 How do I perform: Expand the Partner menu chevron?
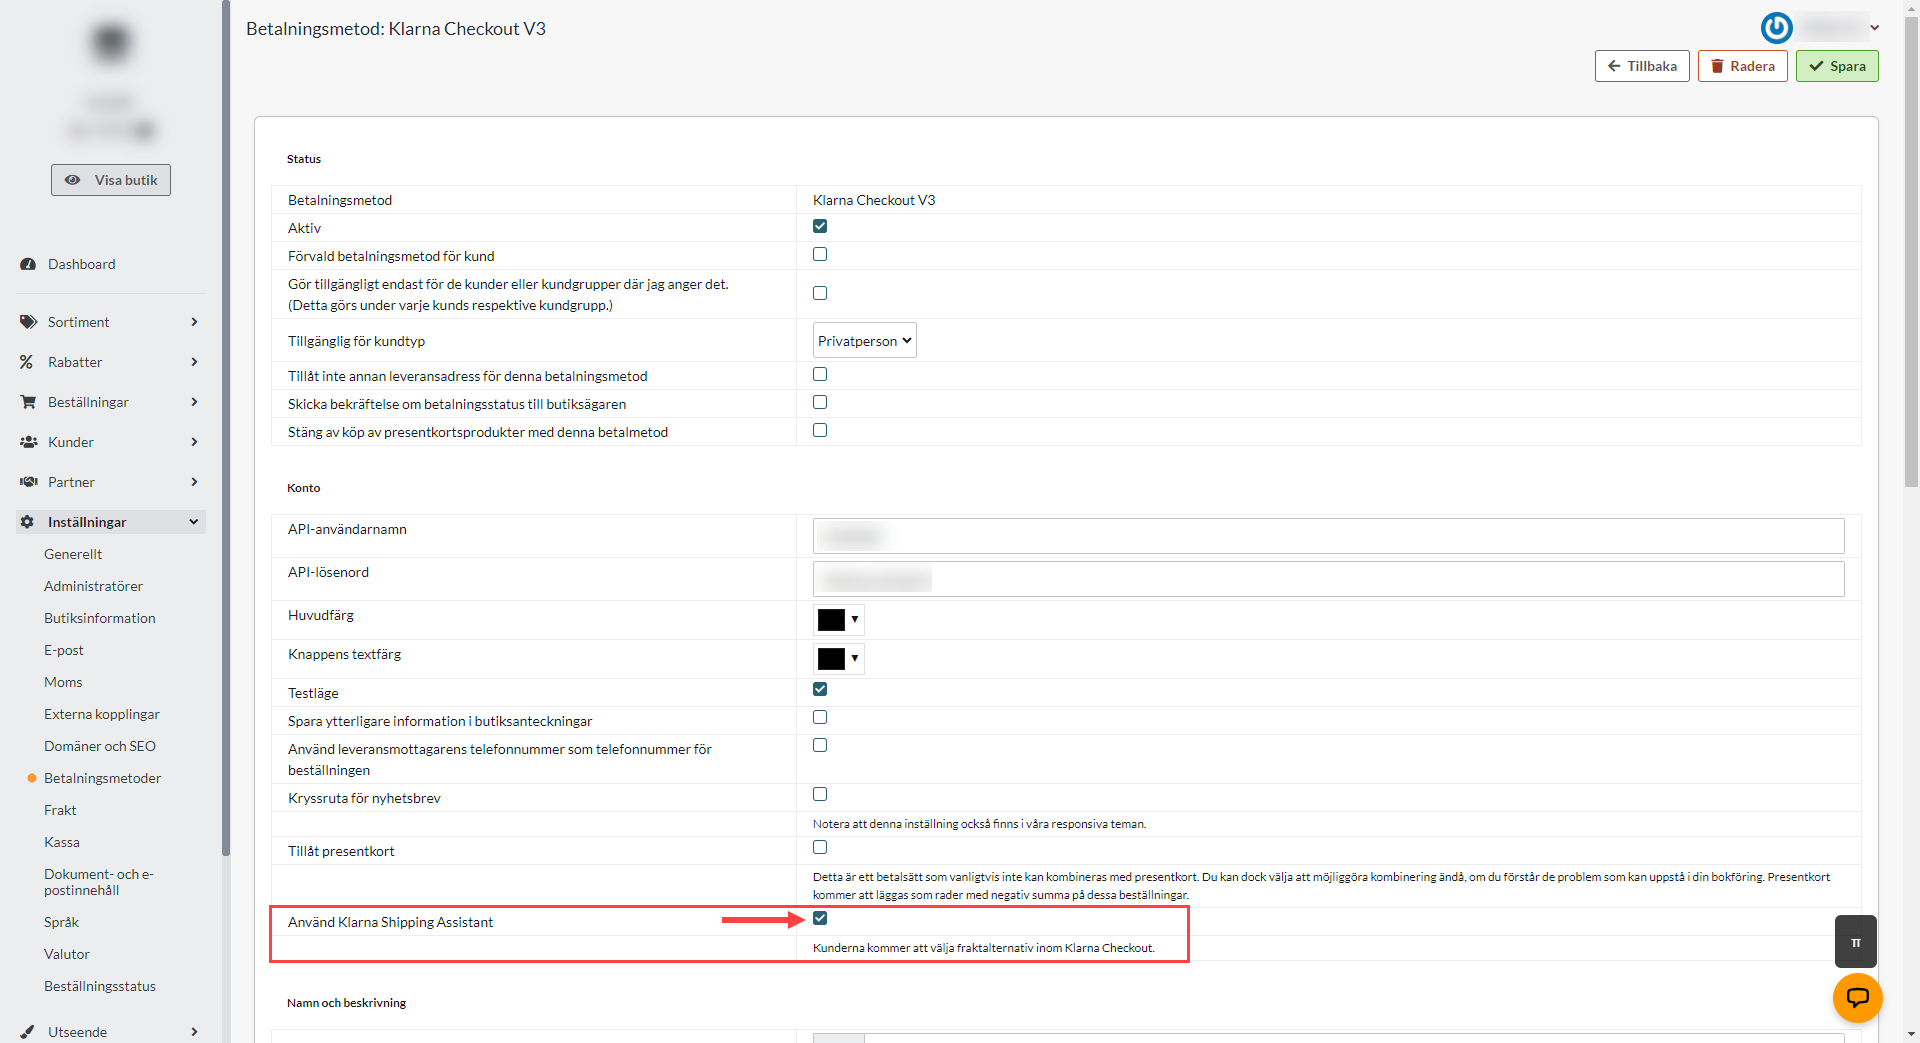click(x=194, y=482)
